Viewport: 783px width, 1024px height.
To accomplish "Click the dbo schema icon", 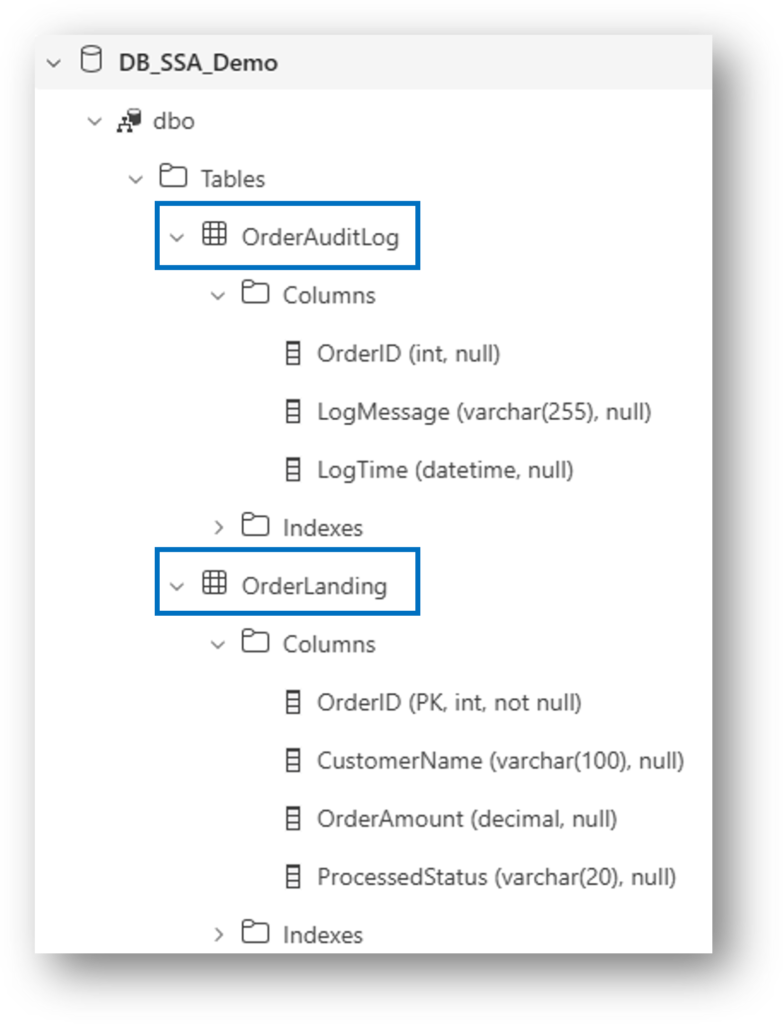I will point(129,121).
